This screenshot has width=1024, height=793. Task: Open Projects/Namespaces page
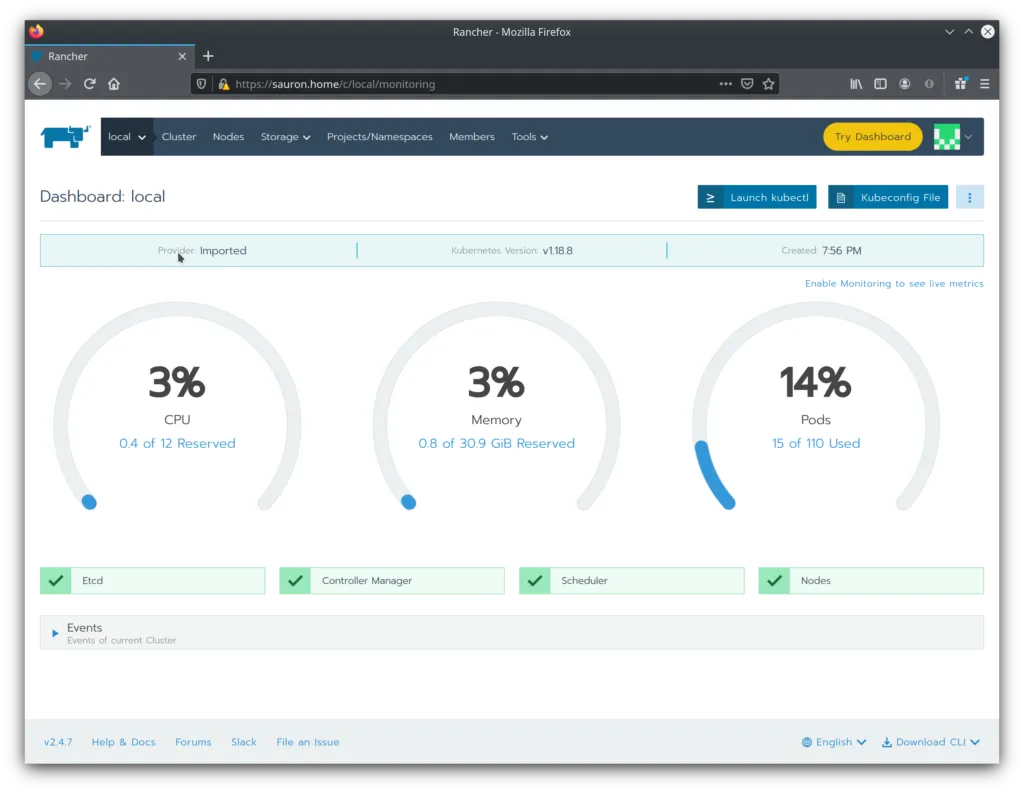click(x=379, y=137)
